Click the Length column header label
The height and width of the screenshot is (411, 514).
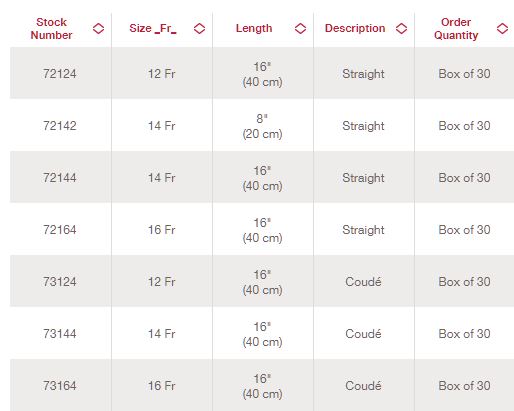coord(254,28)
